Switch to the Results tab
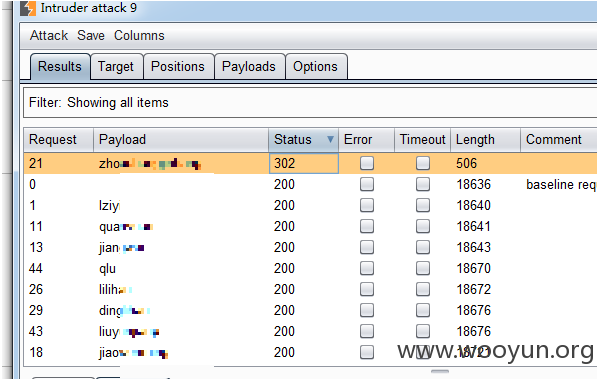603x379 pixels. [x=60, y=66]
